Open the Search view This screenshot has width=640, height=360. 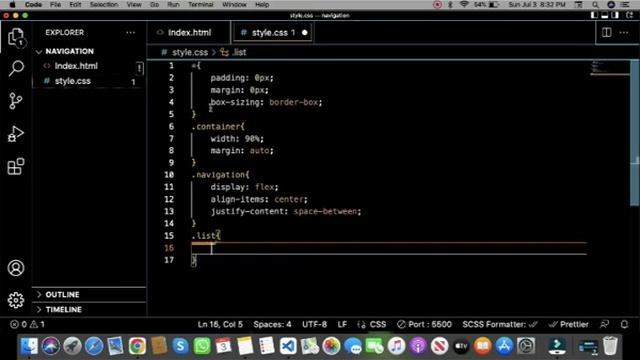(16, 69)
